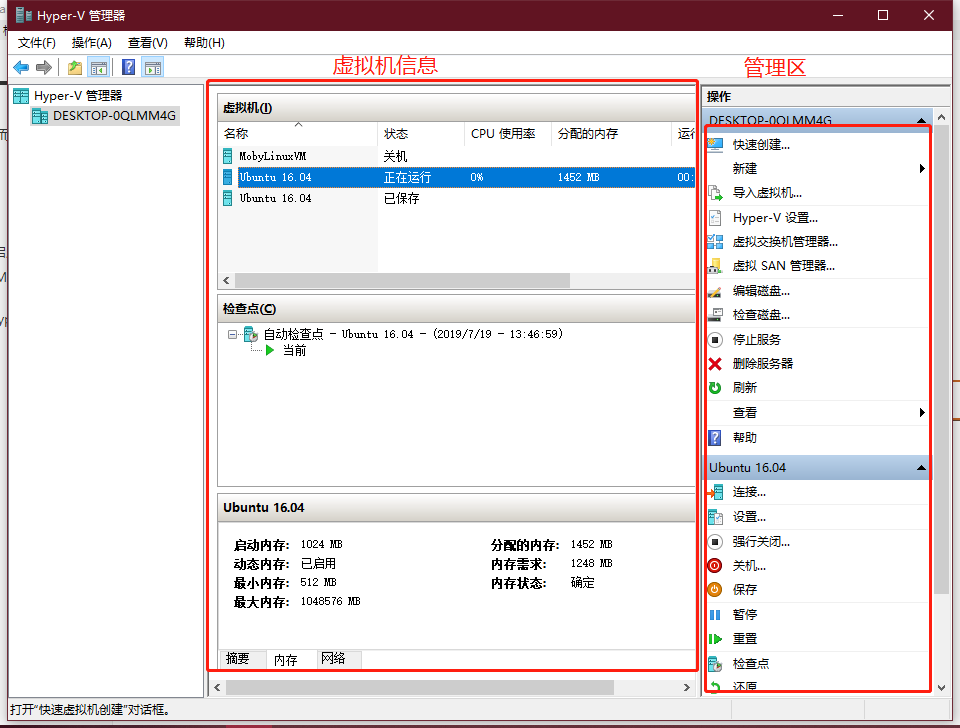The image size is (960, 728).
Task: Select Hyper-V 管理器 root tree node
Action: coord(67,96)
